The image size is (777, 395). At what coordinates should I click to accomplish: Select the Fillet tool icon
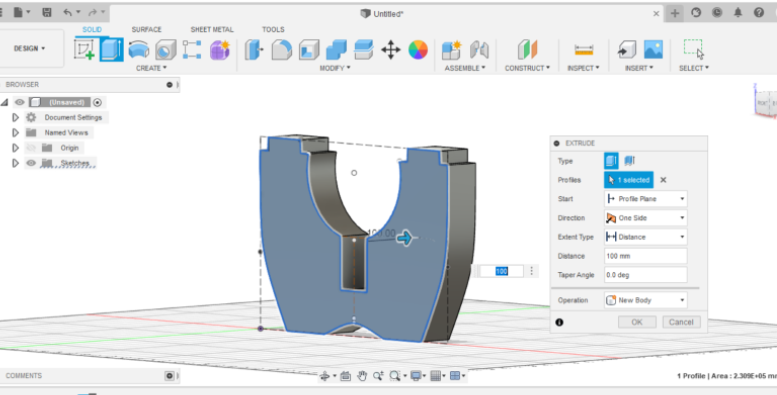click(x=281, y=50)
